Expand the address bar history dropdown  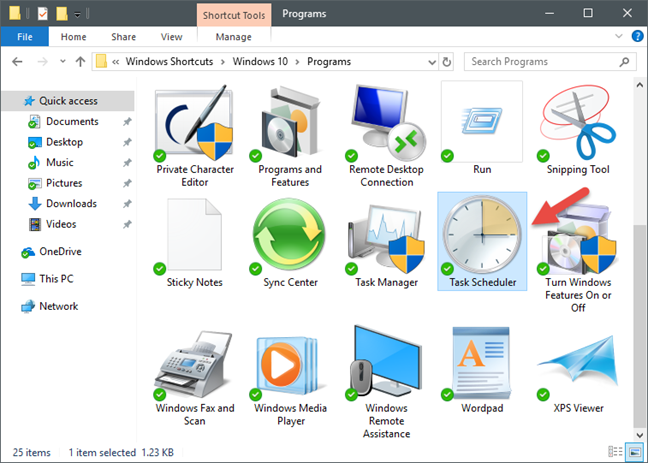(x=432, y=62)
